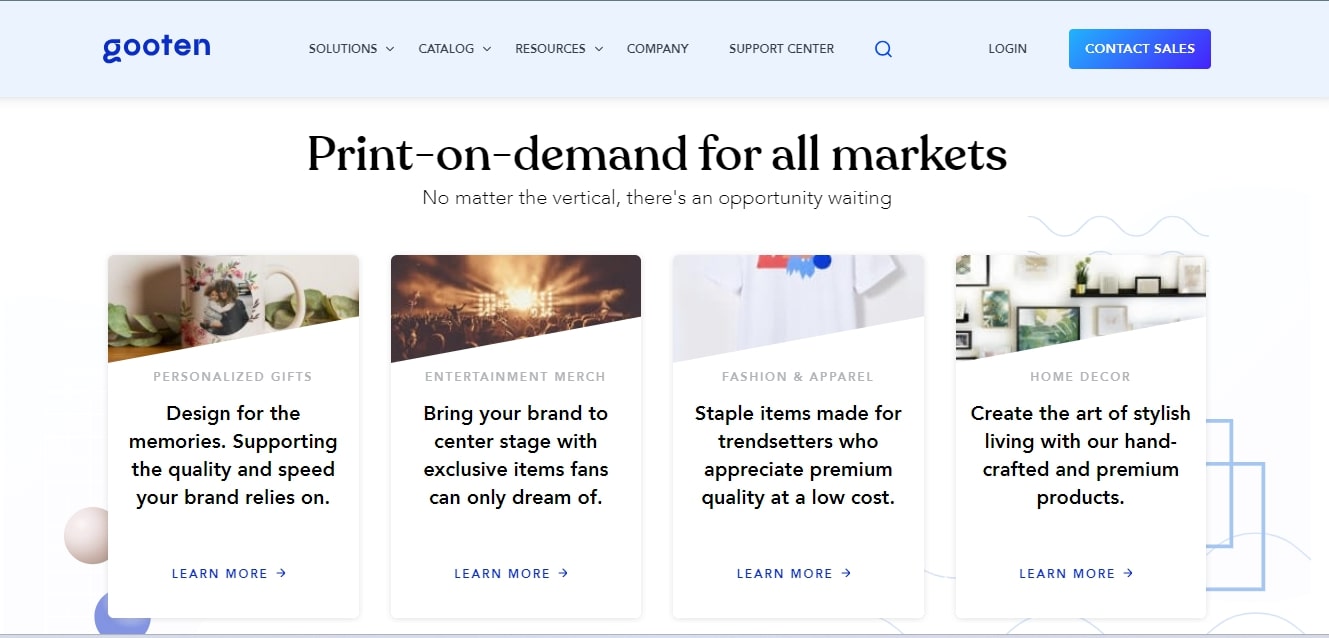Screen dimensions: 1329x638
Task: Open the Resources nav item
Action: pyautogui.click(x=550, y=49)
